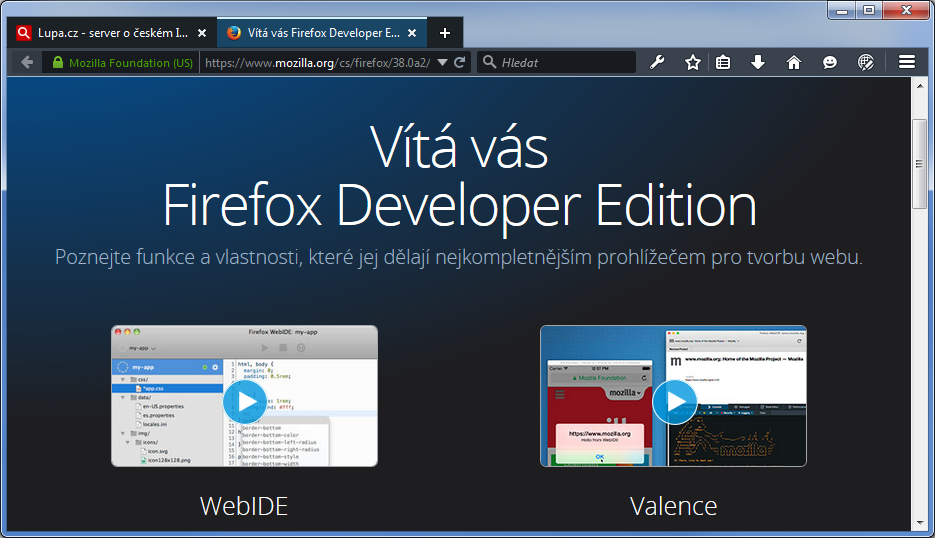Select the Vítá vás Firefox Developer tab
Screen dimensions: 935x538
pyautogui.click(x=322, y=33)
